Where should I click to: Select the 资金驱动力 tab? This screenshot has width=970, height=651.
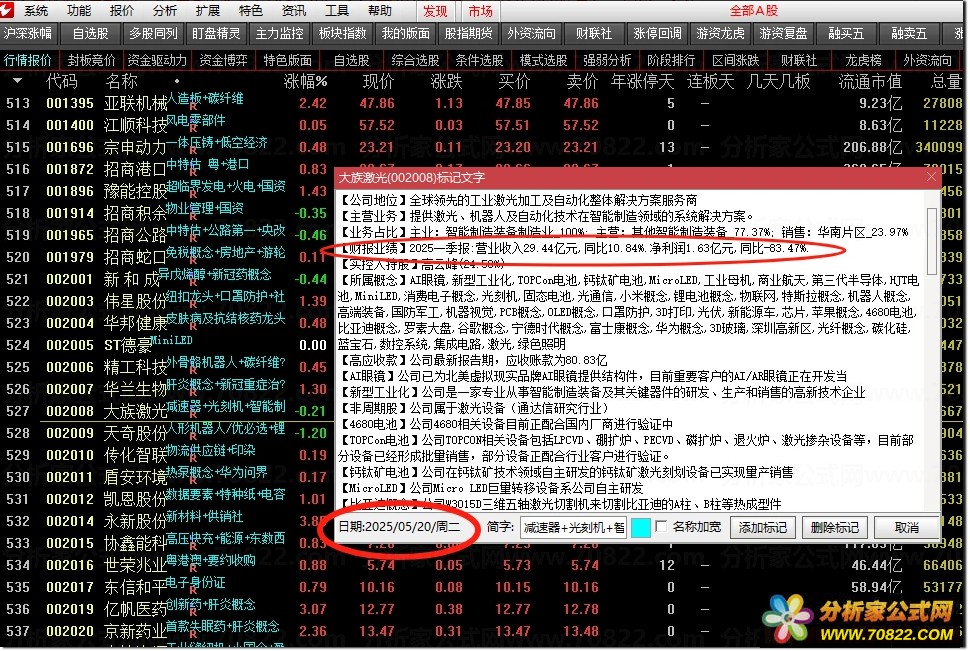click(x=157, y=60)
